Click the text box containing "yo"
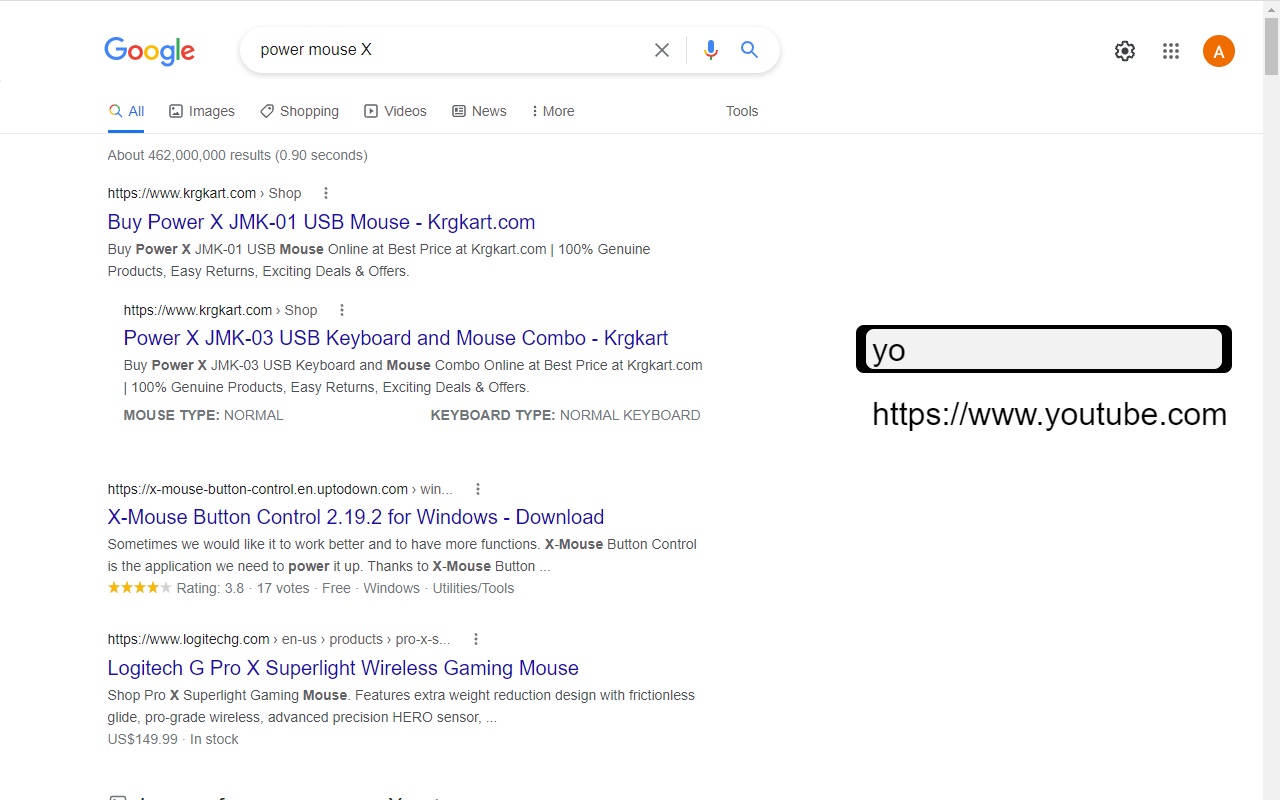Screen dimensions: 1280x800 click(1043, 350)
